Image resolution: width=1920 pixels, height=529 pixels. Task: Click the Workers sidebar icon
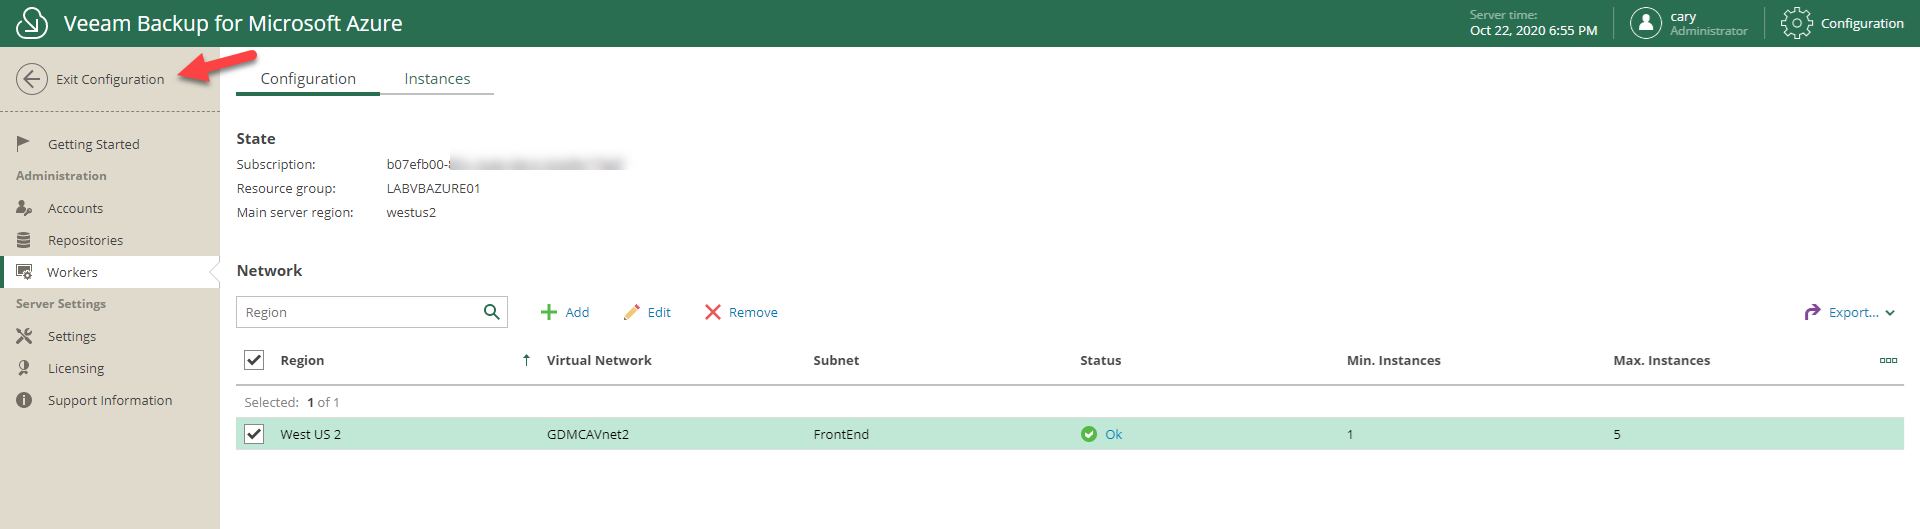pos(24,272)
